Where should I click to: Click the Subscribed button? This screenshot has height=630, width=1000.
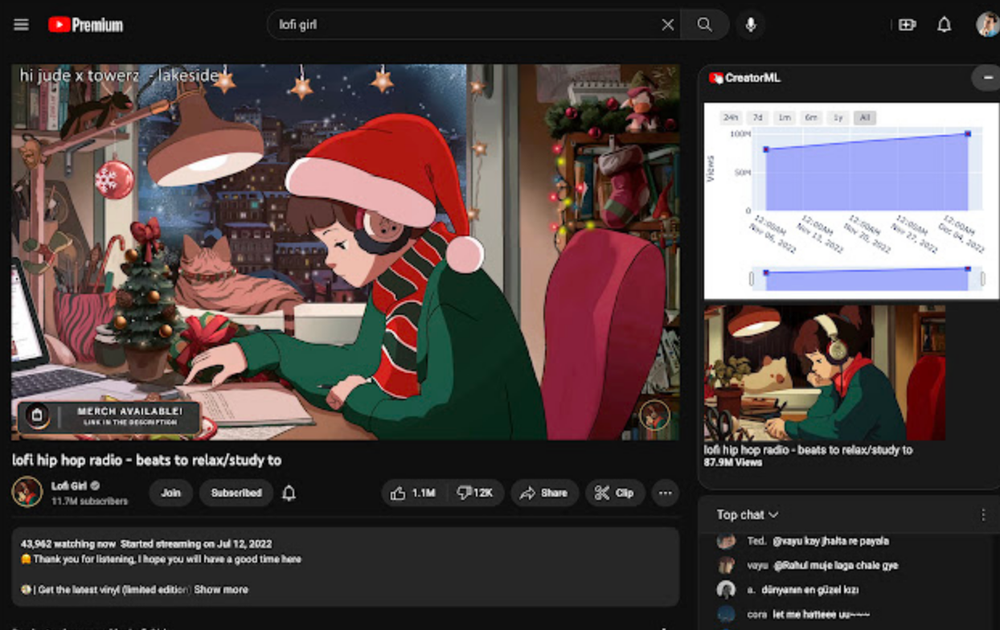pyautogui.click(x=236, y=493)
